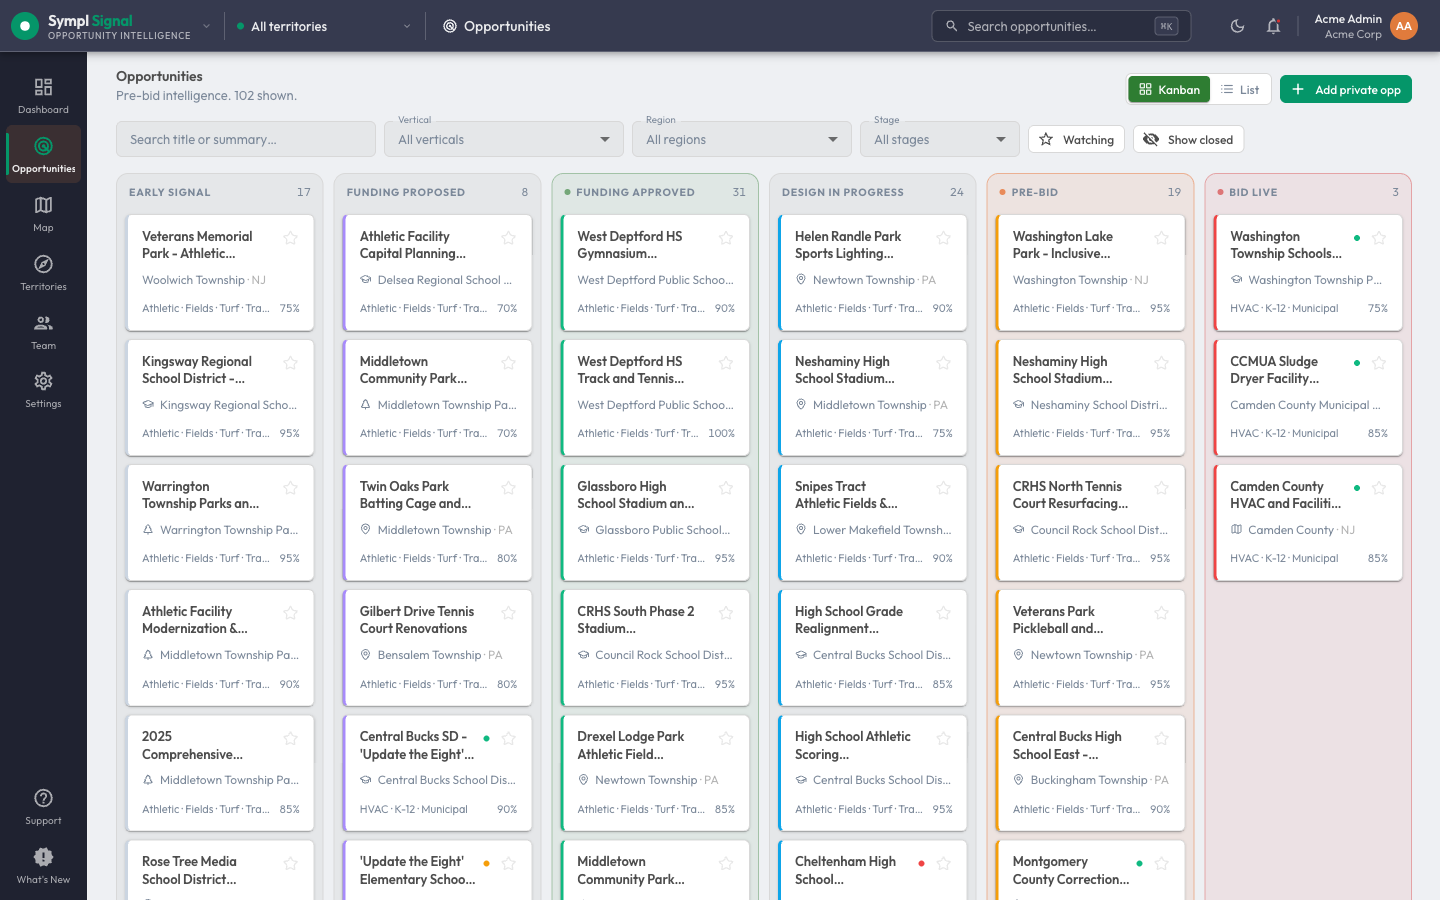Star Gilbert Drive Tennis Court Renovations card
The width and height of the screenshot is (1440, 900).
point(508,613)
